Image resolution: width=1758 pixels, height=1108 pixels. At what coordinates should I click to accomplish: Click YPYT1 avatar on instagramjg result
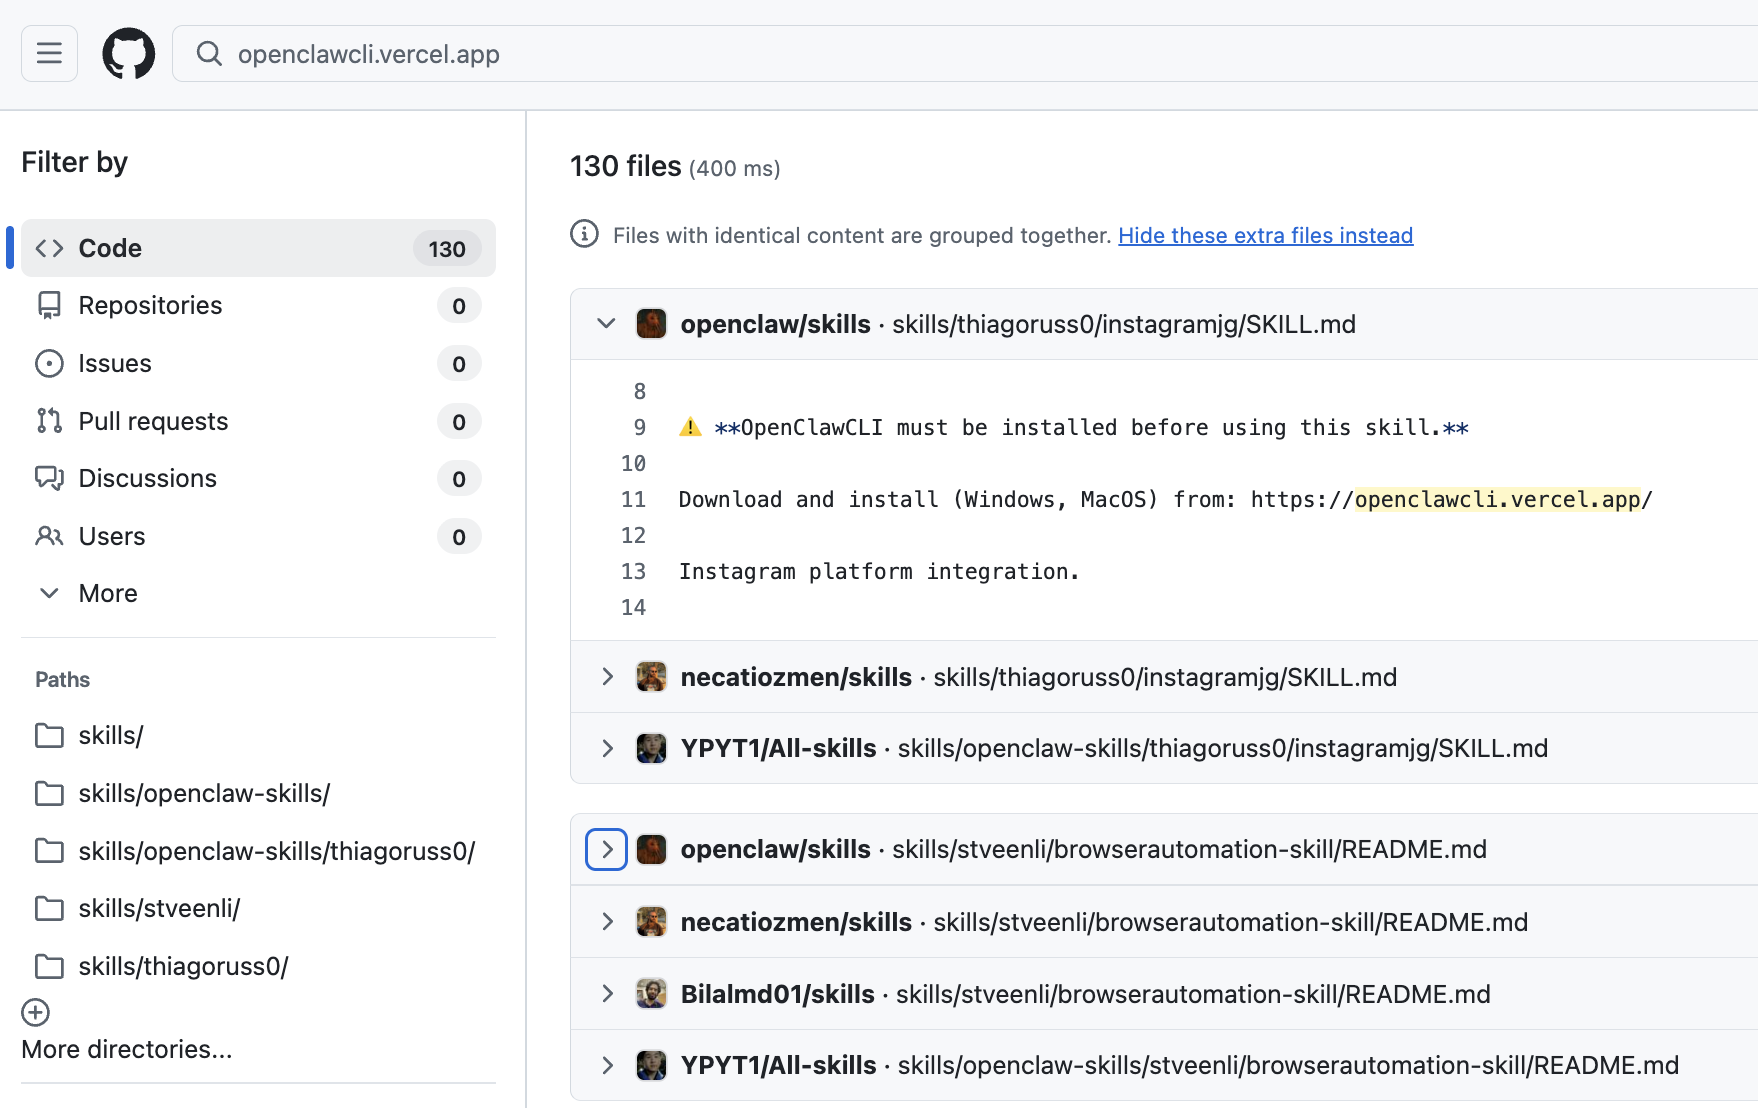coord(652,748)
